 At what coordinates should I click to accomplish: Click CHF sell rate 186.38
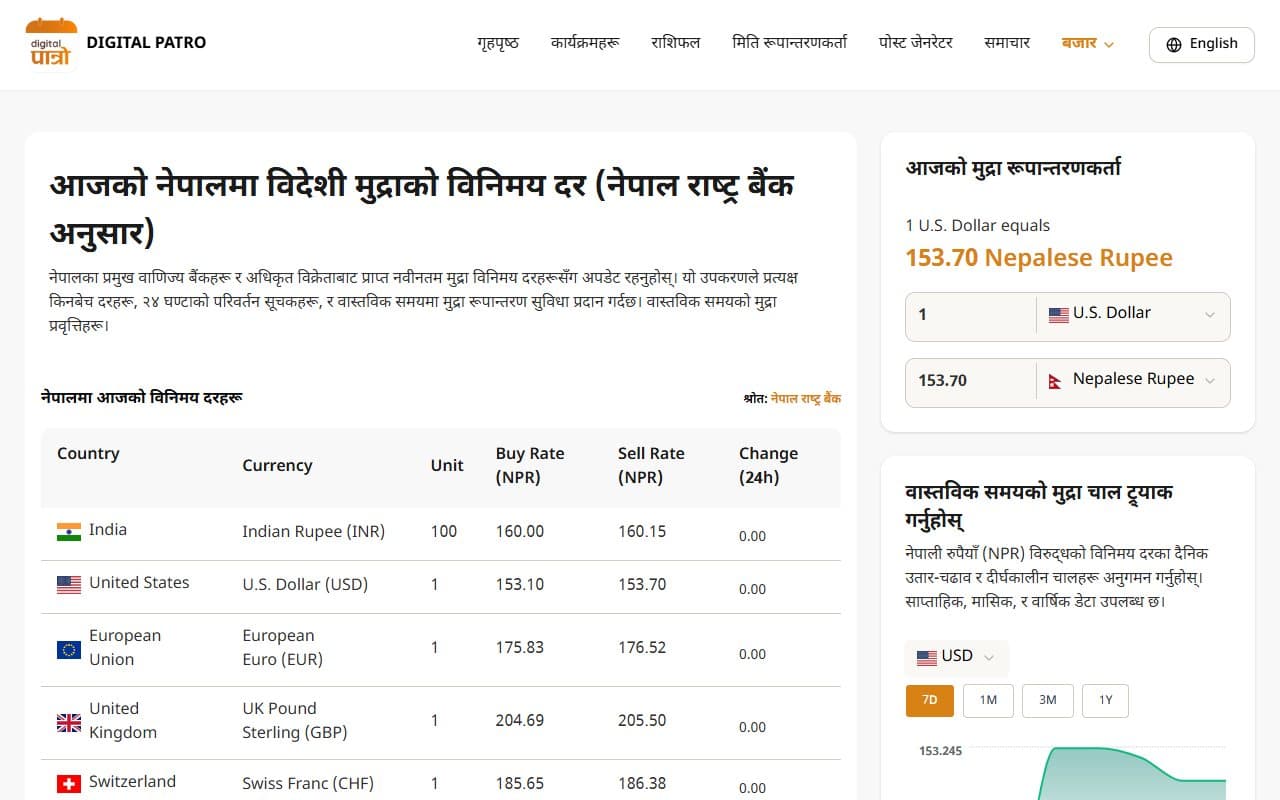pyautogui.click(x=642, y=785)
